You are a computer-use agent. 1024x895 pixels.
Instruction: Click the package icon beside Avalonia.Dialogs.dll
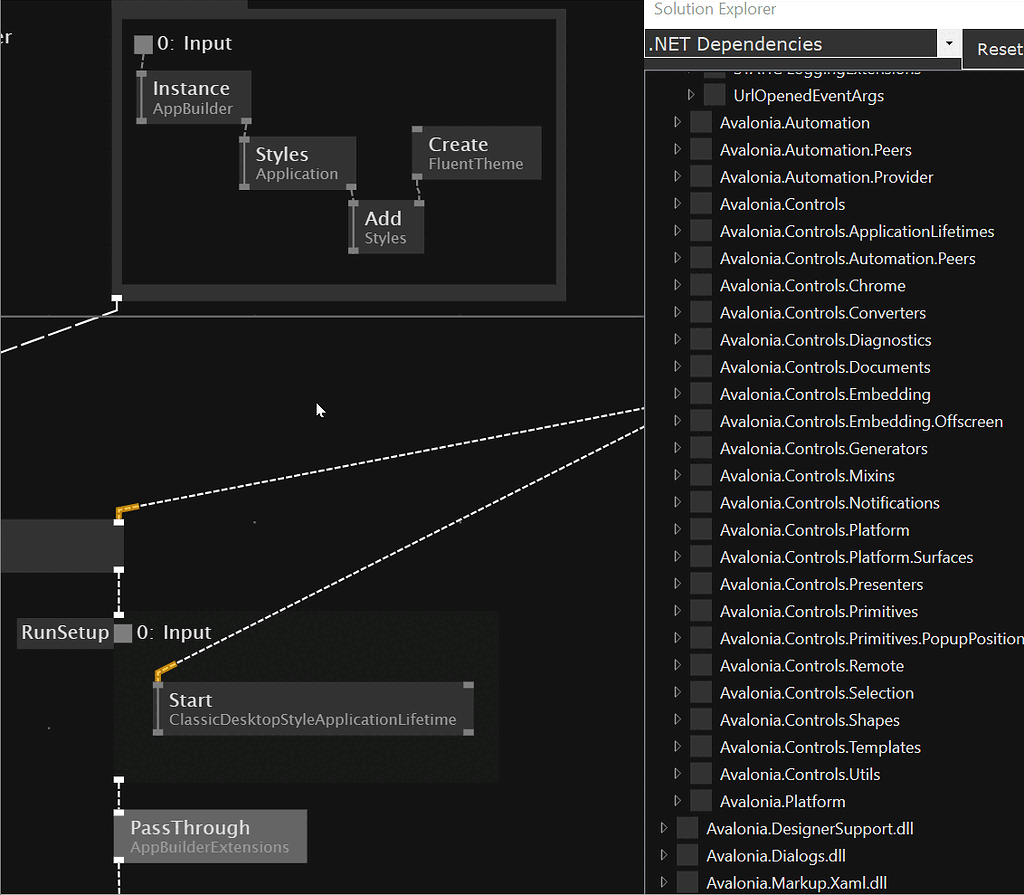[687, 855]
